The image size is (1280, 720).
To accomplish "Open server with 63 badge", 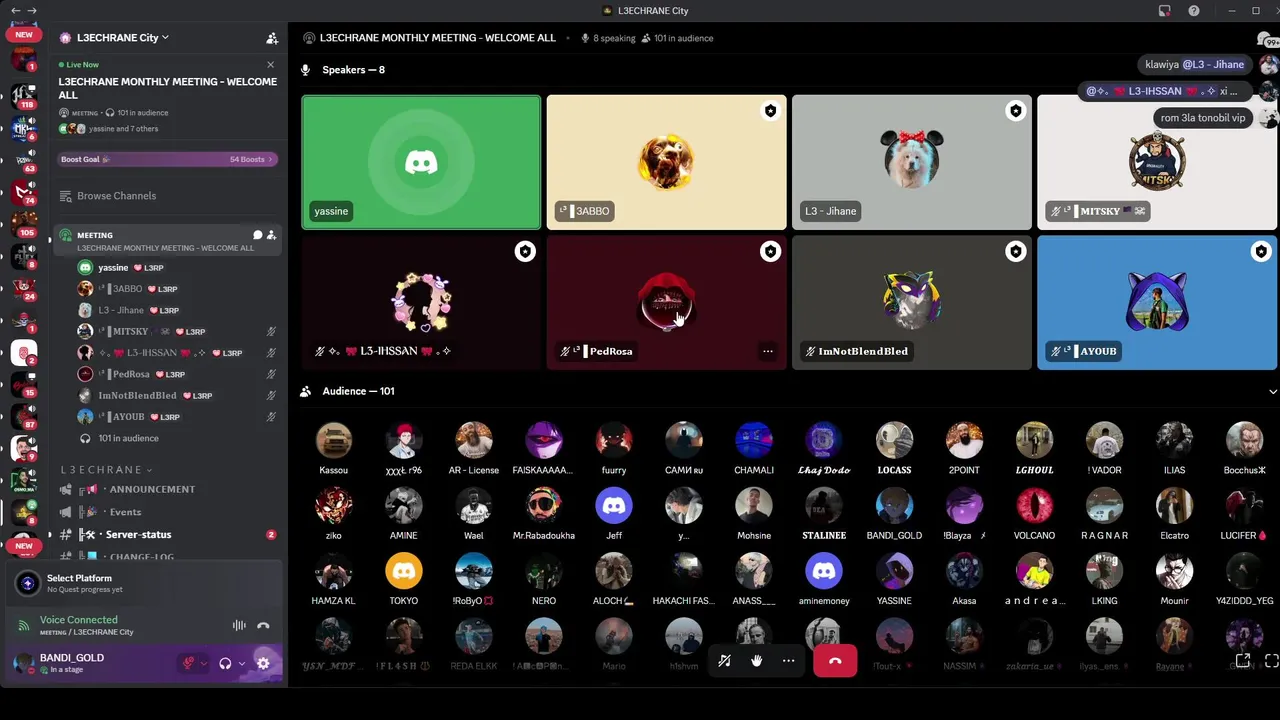I will (23, 159).
